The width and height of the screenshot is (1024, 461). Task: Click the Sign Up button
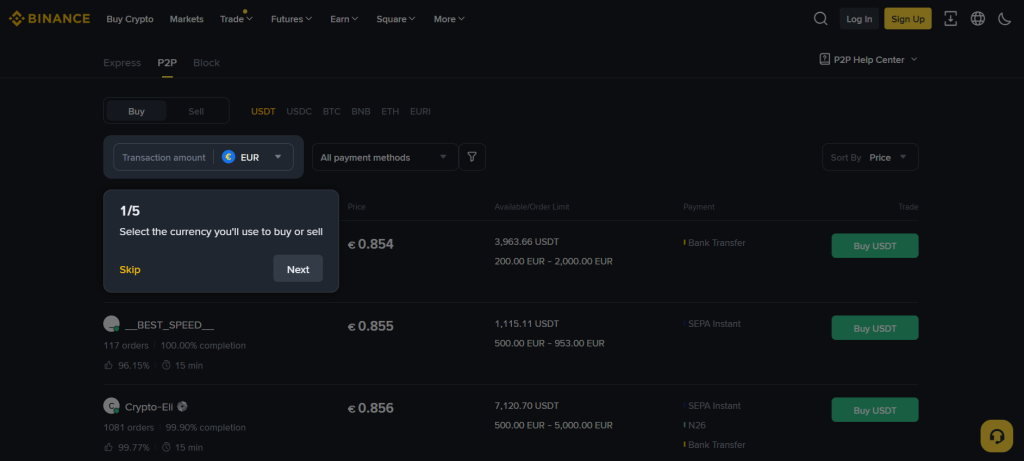click(x=908, y=19)
